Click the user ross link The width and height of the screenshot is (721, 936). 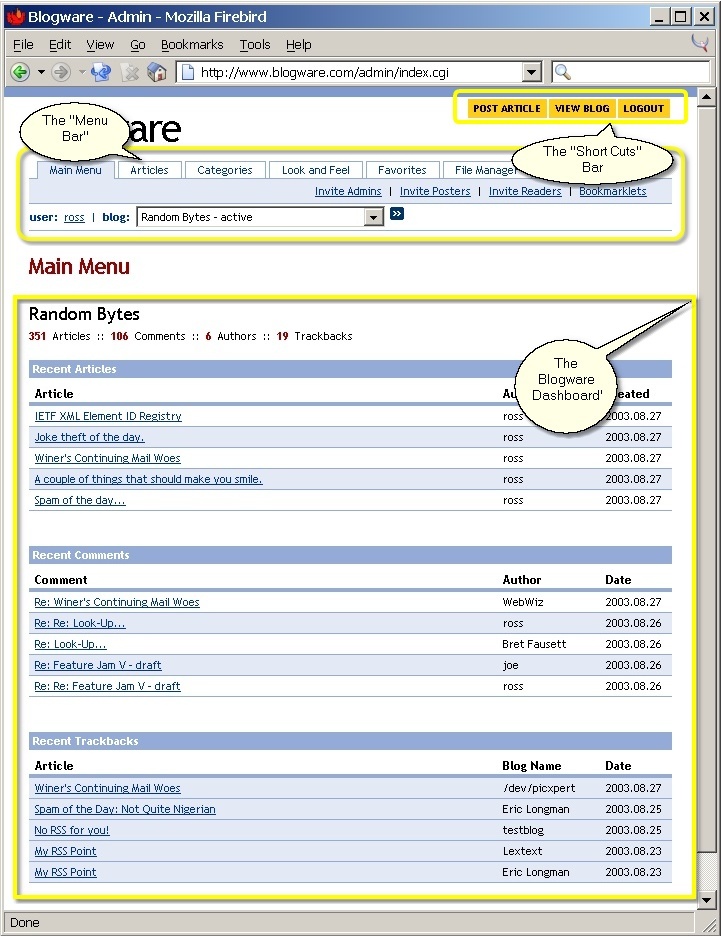[x=74, y=217]
